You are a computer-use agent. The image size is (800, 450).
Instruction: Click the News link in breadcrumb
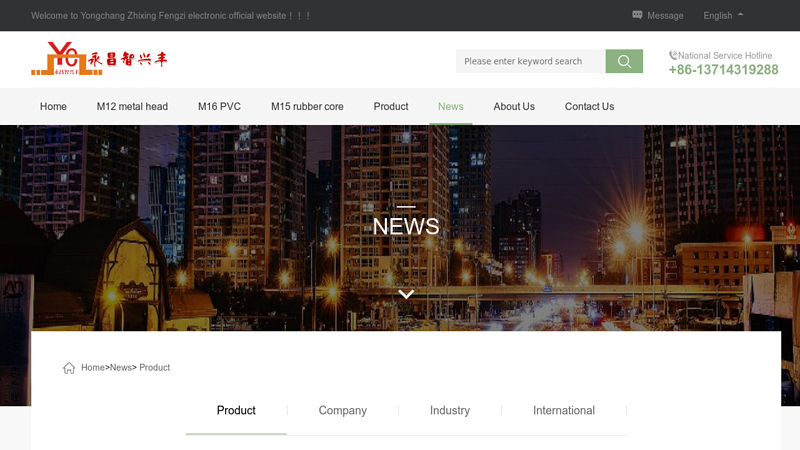click(x=120, y=368)
